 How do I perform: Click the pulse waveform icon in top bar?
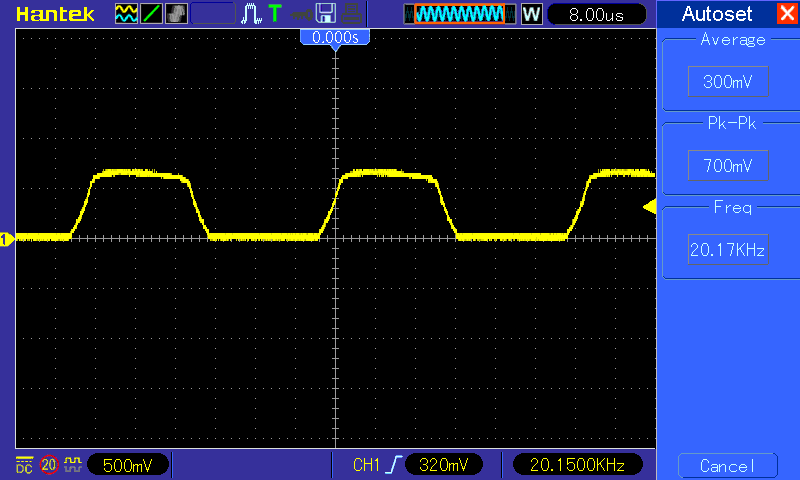click(251, 14)
